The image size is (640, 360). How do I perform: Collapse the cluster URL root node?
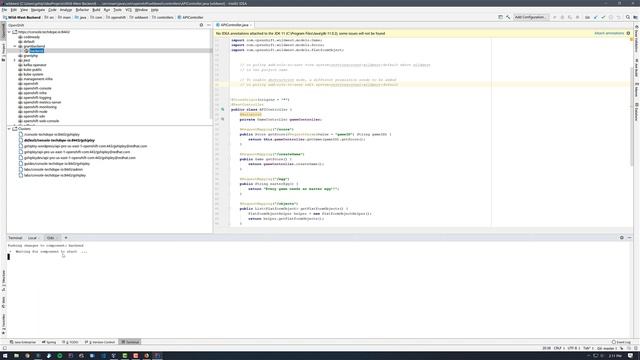point(9,32)
